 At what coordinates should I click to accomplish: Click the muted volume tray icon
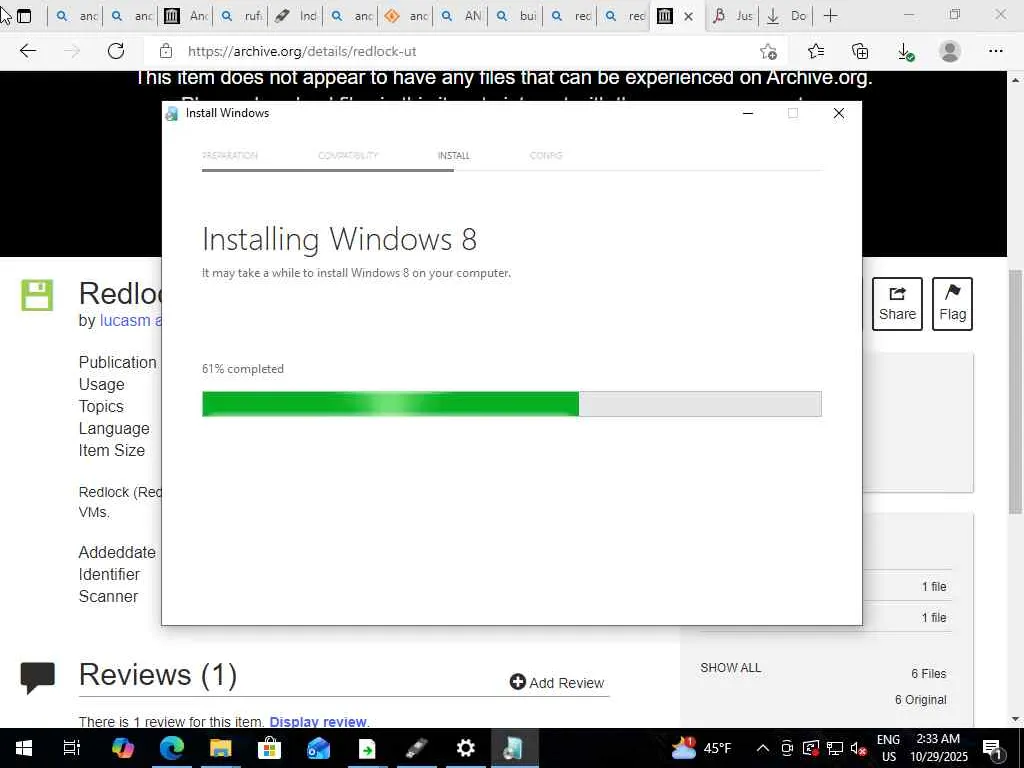[x=858, y=748]
